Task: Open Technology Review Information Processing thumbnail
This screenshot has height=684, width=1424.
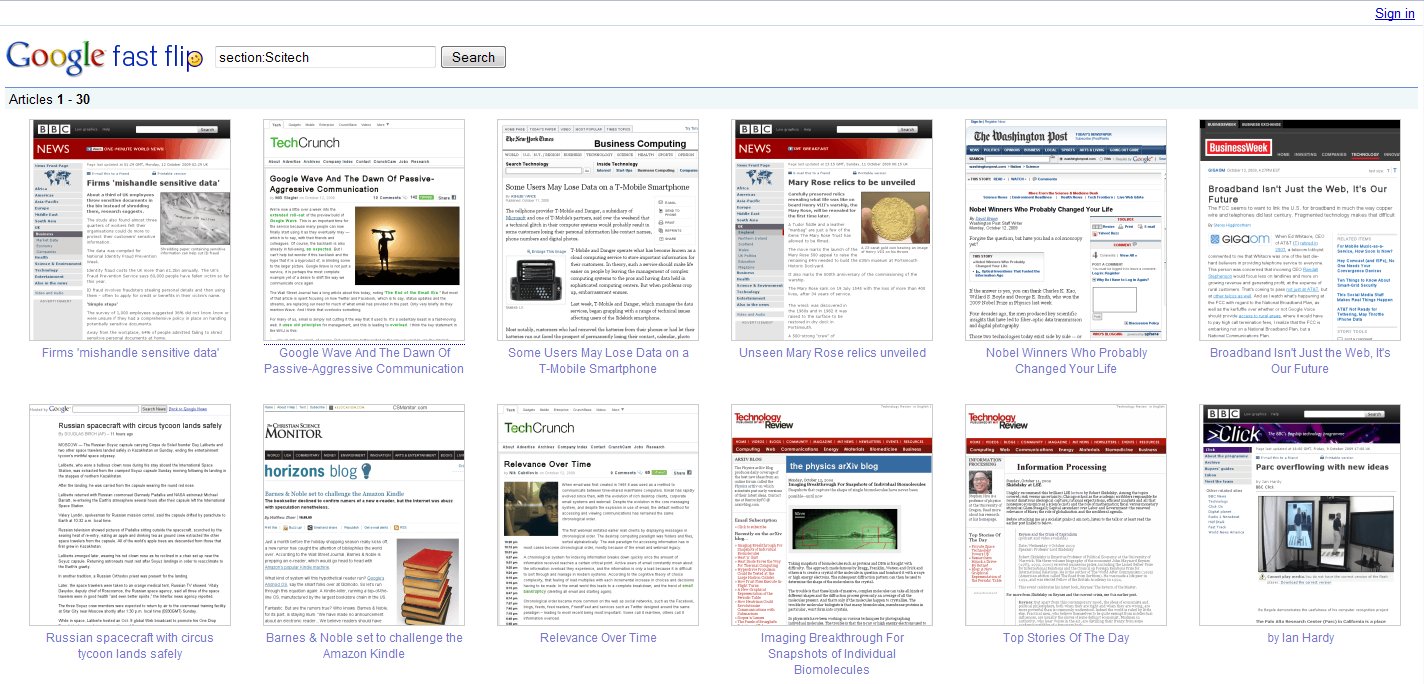Action: [1066, 515]
